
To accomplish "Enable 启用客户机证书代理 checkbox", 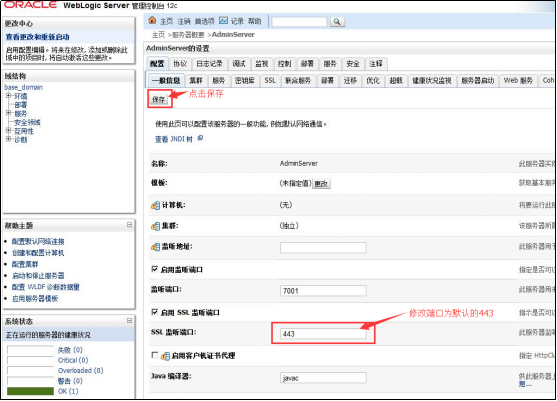I will pyautogui.click(x=155, y=355).
